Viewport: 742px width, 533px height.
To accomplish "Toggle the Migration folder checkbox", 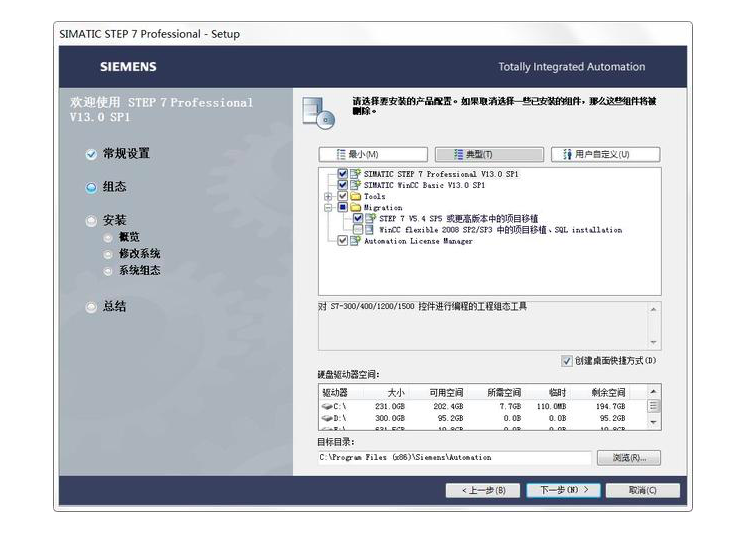I will [343, 207].
